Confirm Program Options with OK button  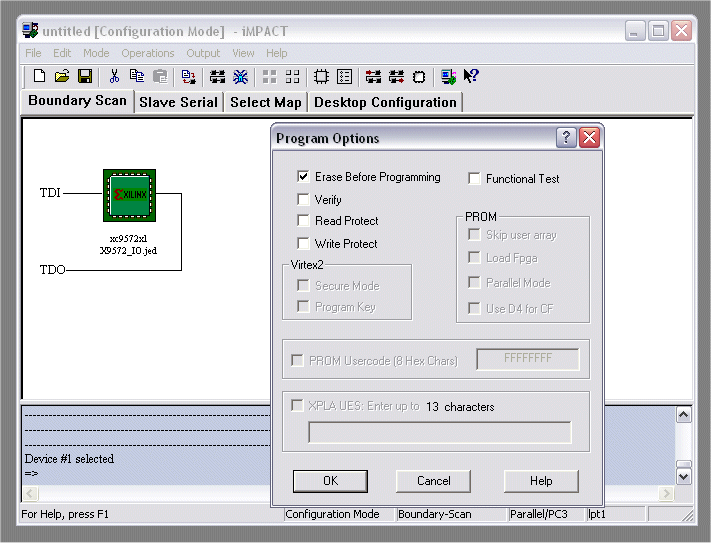[330, 481]
